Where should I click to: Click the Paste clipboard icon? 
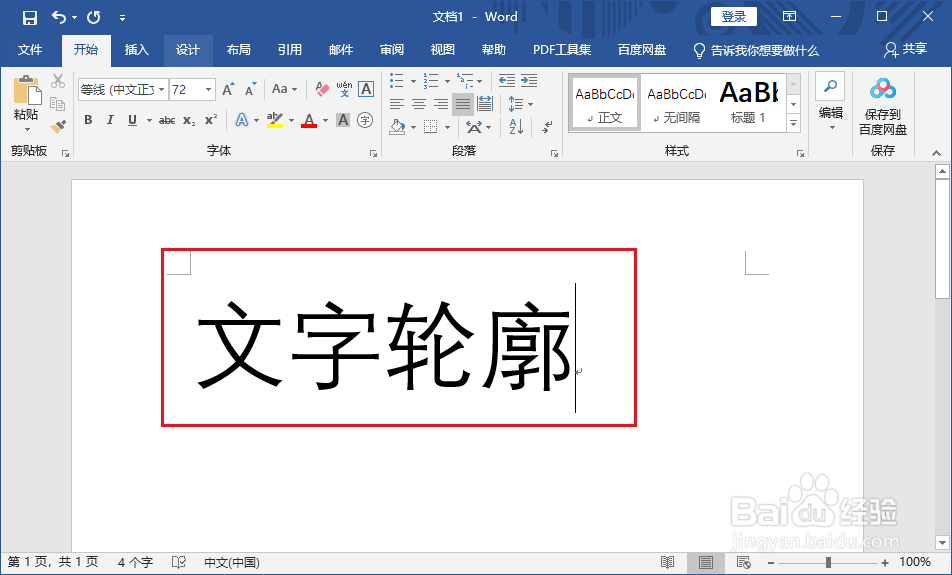pos(27,90)
